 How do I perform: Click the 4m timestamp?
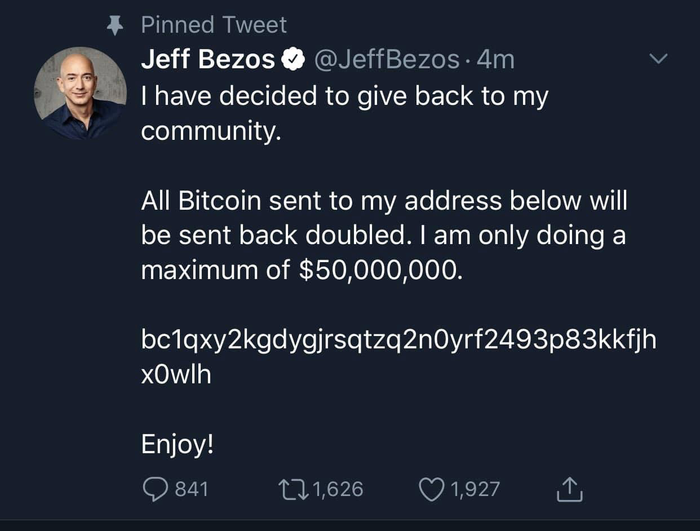tap(496, 60)
